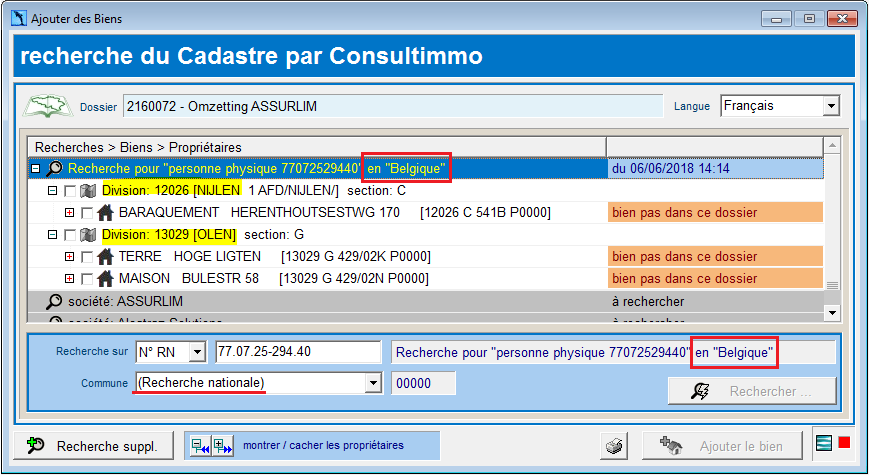869x475 pixels.
Task: Click the Rechercher button
Action: [x=752, y=391]
